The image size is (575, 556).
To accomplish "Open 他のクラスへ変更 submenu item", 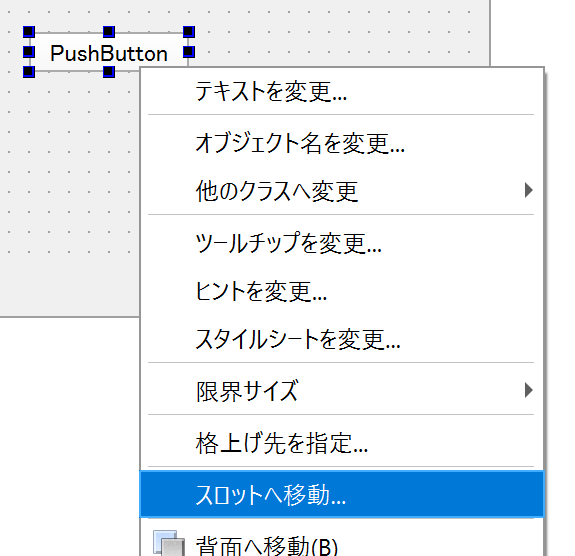I will coord(341,190).
